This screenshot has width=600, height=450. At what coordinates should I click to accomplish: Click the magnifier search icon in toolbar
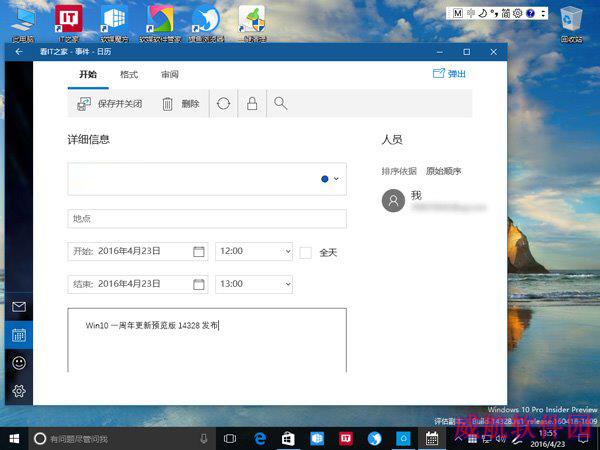[281, 104]
